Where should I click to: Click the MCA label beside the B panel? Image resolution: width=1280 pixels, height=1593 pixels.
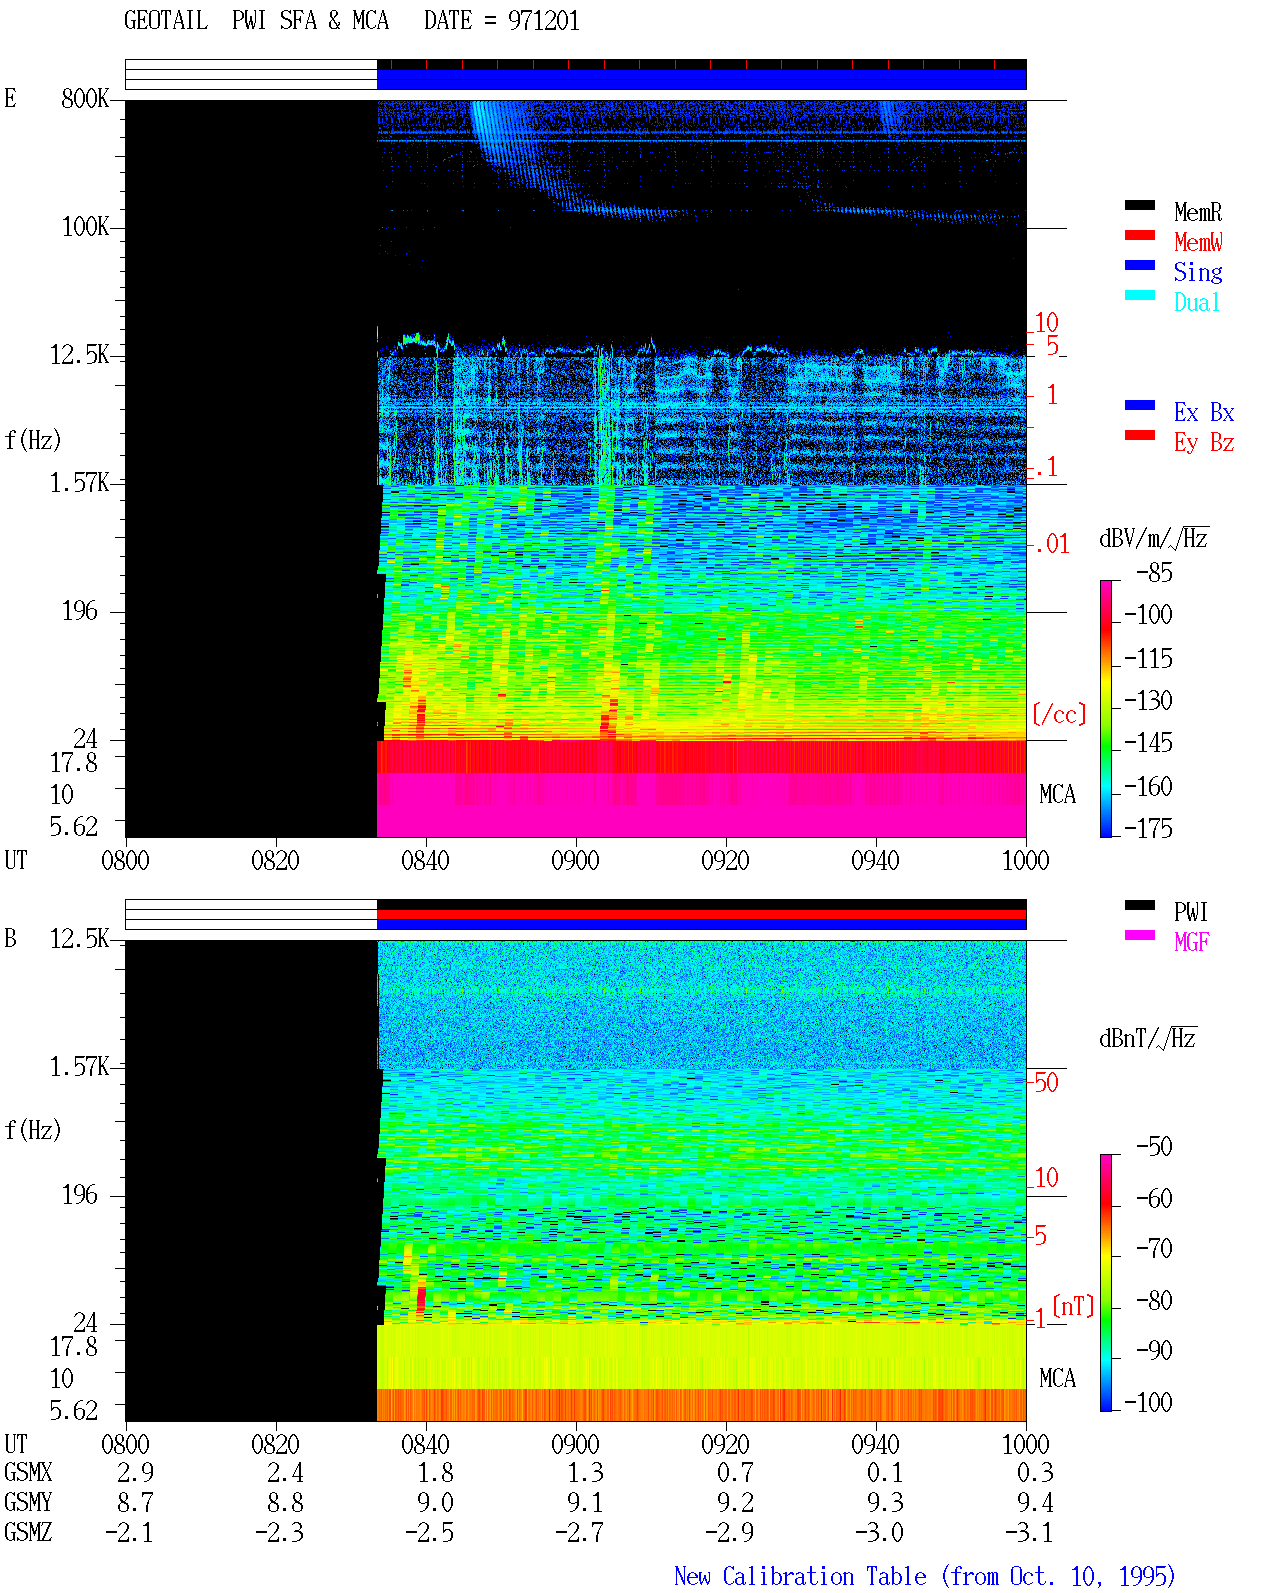(x=1057, y=1378)
